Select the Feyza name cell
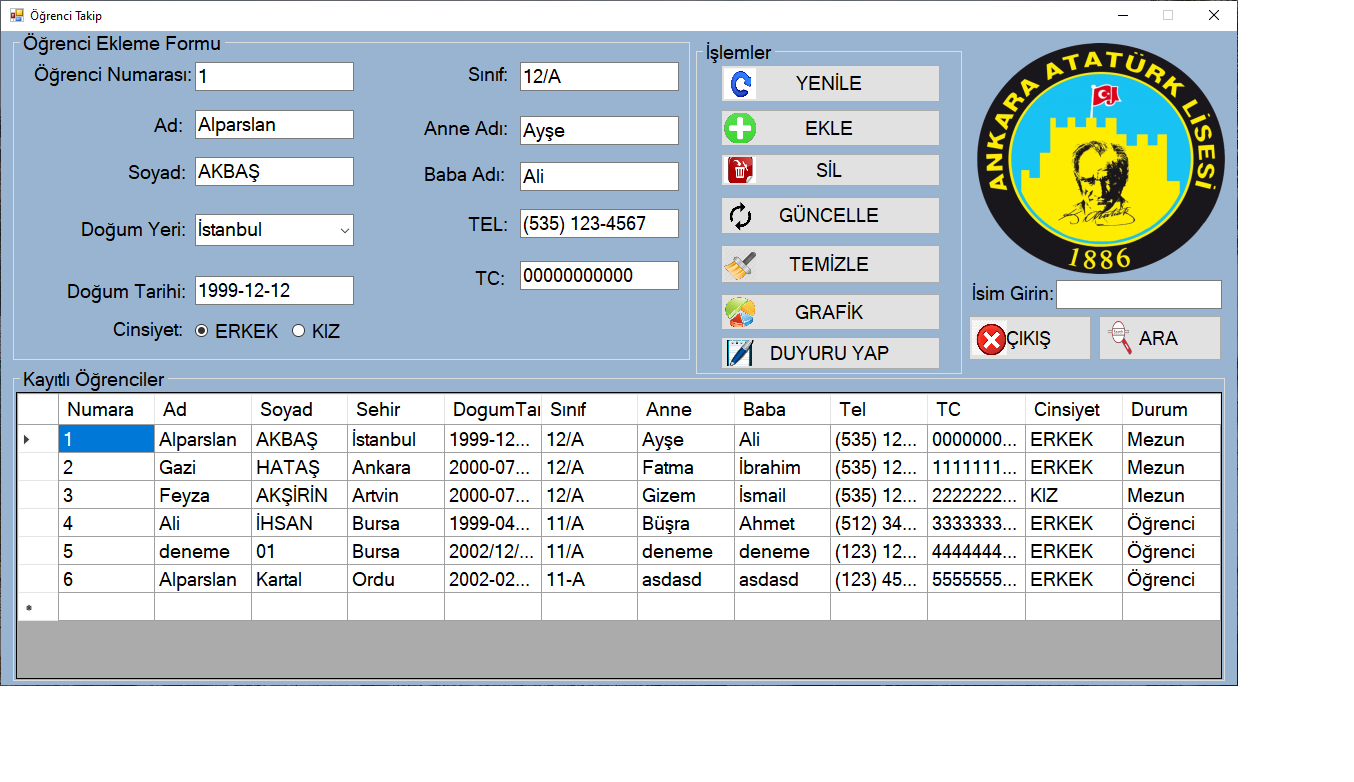The height and width of the screenshot is (782, 1354). coord(203,495)
